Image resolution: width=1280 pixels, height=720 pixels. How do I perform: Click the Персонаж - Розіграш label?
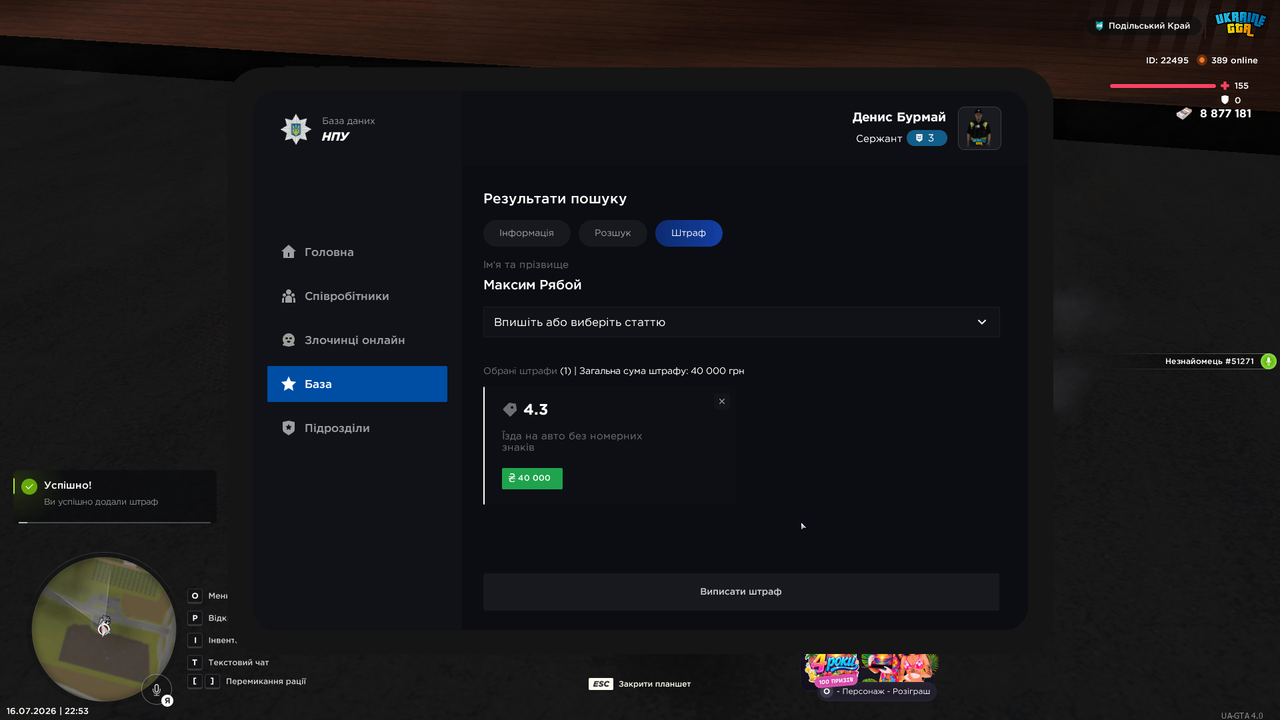tap(883, 692)
